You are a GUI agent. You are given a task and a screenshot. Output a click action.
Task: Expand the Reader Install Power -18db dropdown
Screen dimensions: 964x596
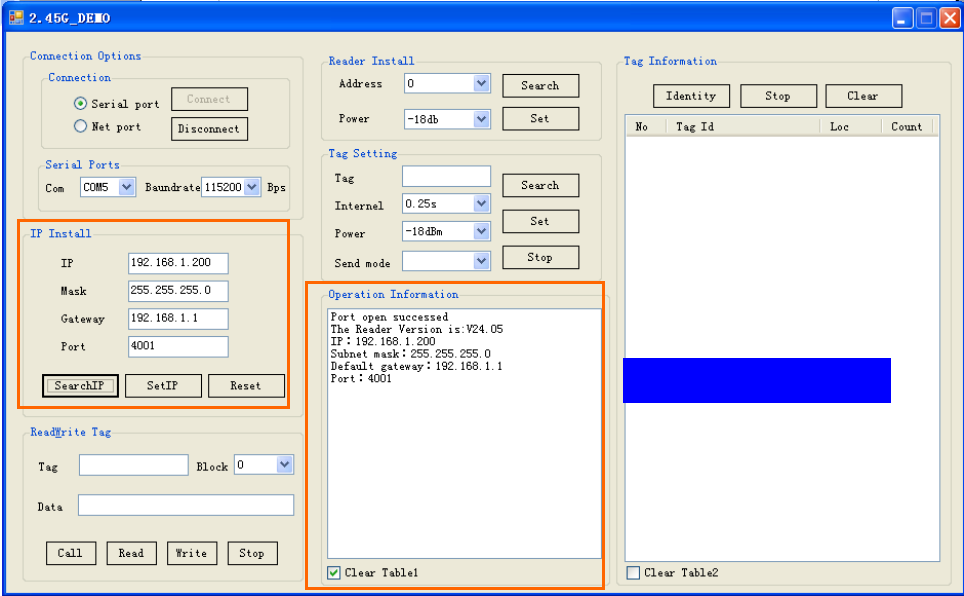pos(481,119)
